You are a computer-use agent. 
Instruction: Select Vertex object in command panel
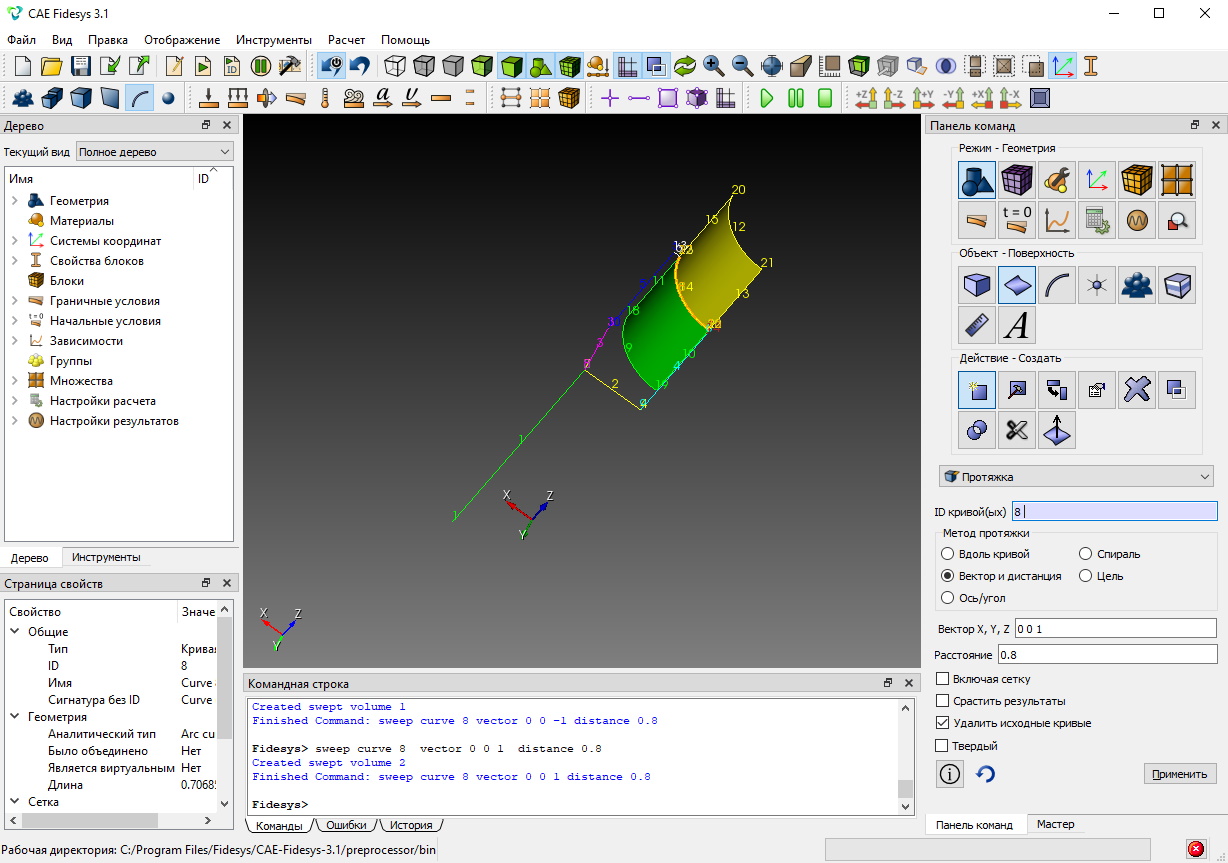coord(1097,287)
